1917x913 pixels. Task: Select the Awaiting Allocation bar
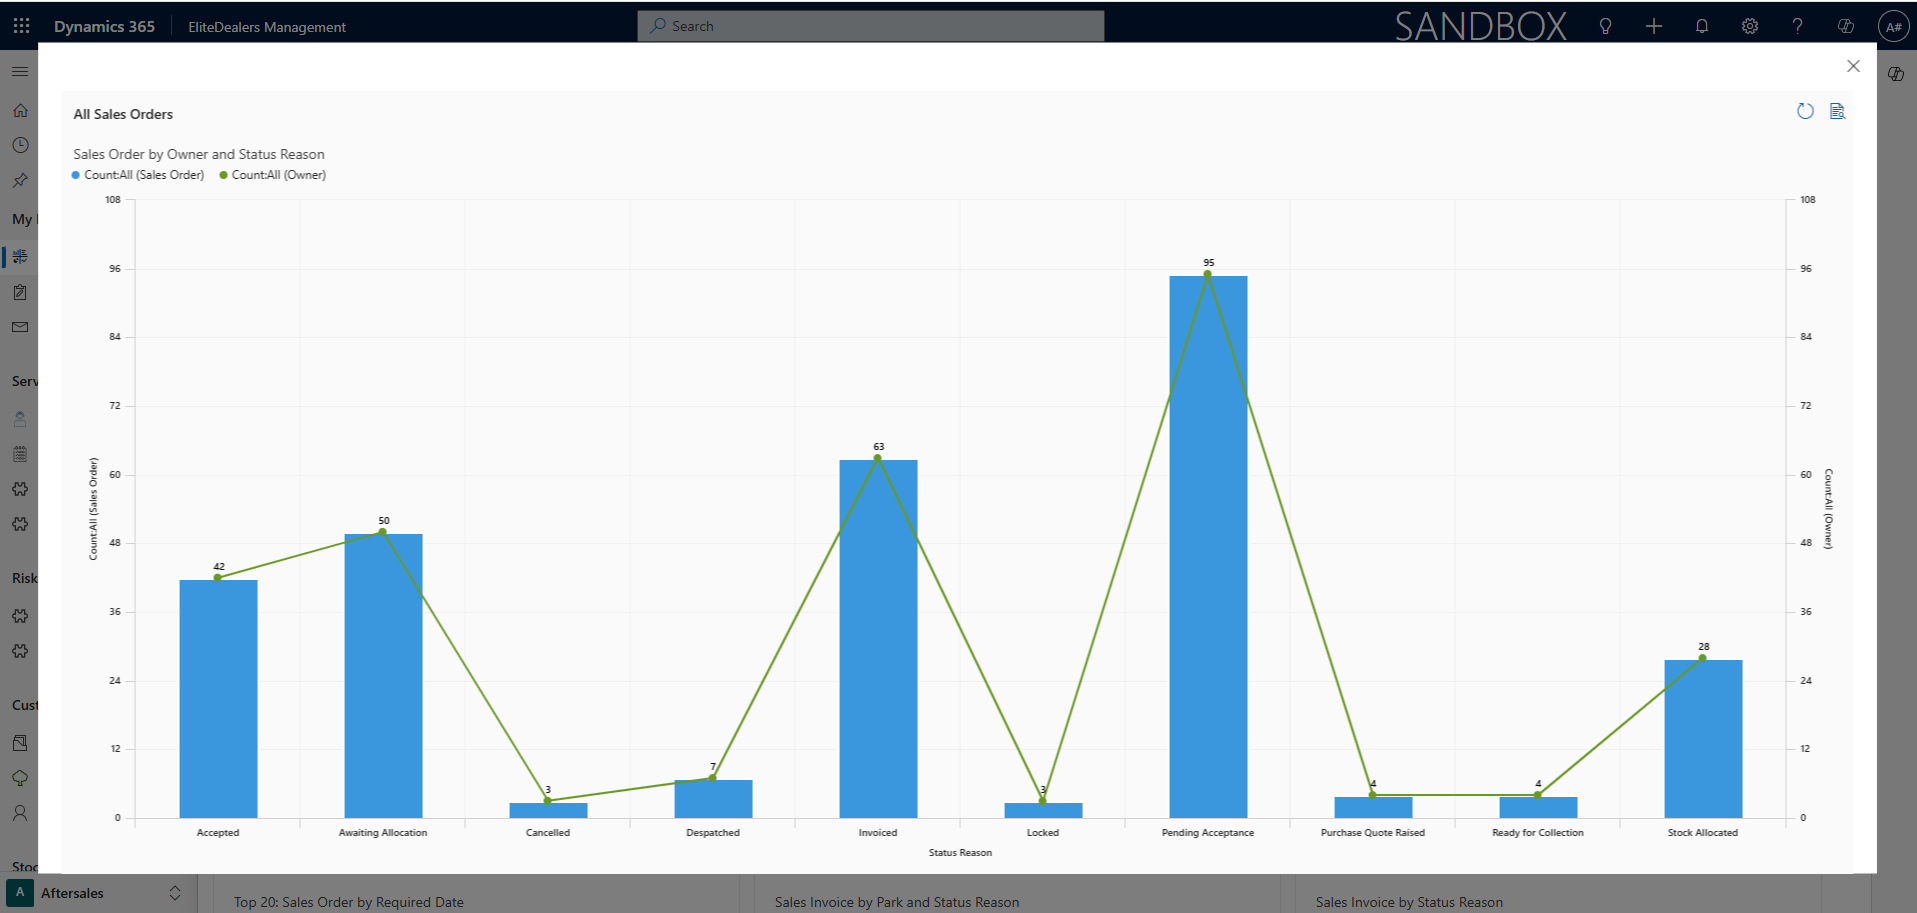click(383, 675)
